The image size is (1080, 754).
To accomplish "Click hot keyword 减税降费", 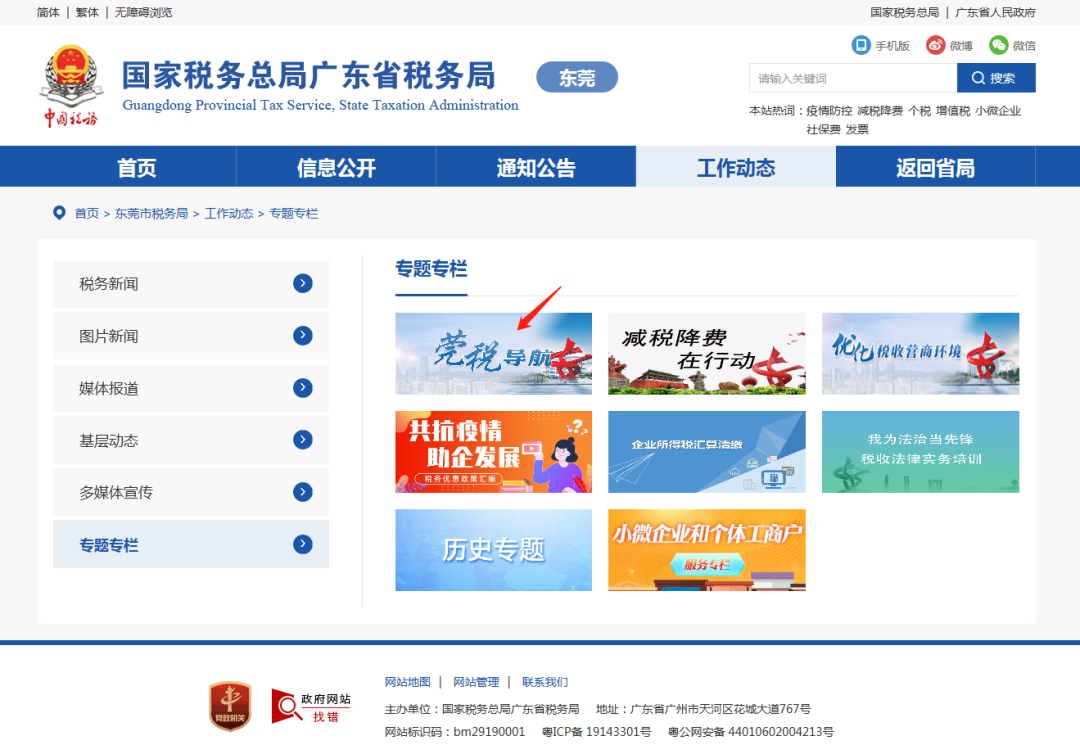I will (880, 111).
